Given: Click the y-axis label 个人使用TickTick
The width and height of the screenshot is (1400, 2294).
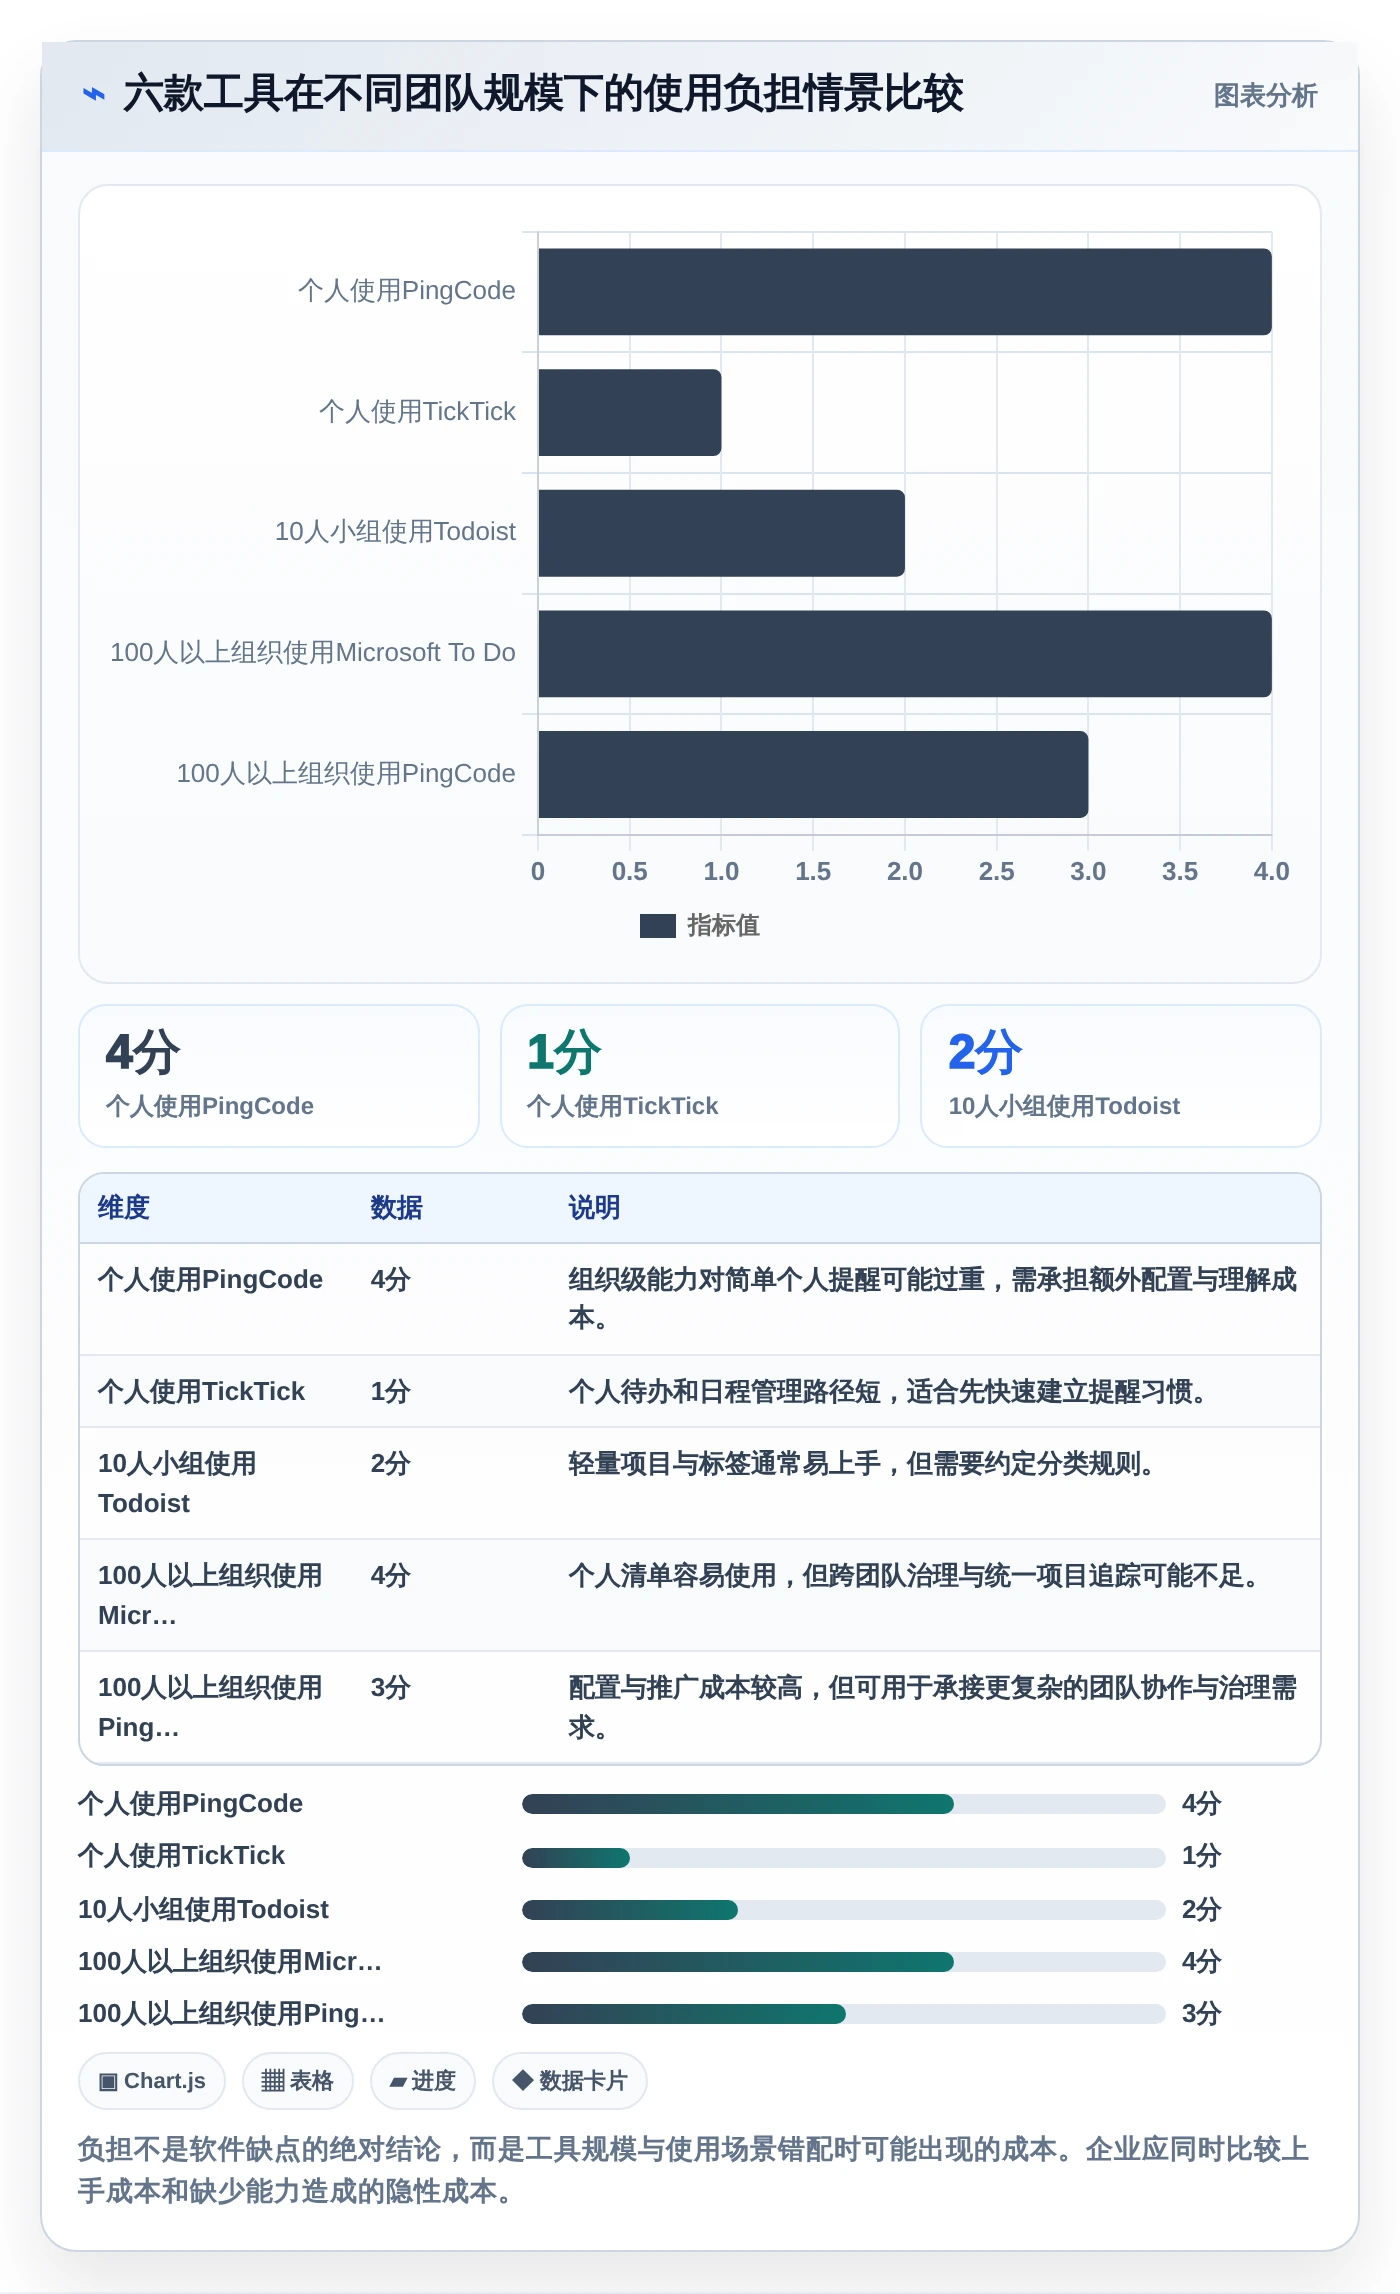Looking at the screenshot, I should [417, 412].
